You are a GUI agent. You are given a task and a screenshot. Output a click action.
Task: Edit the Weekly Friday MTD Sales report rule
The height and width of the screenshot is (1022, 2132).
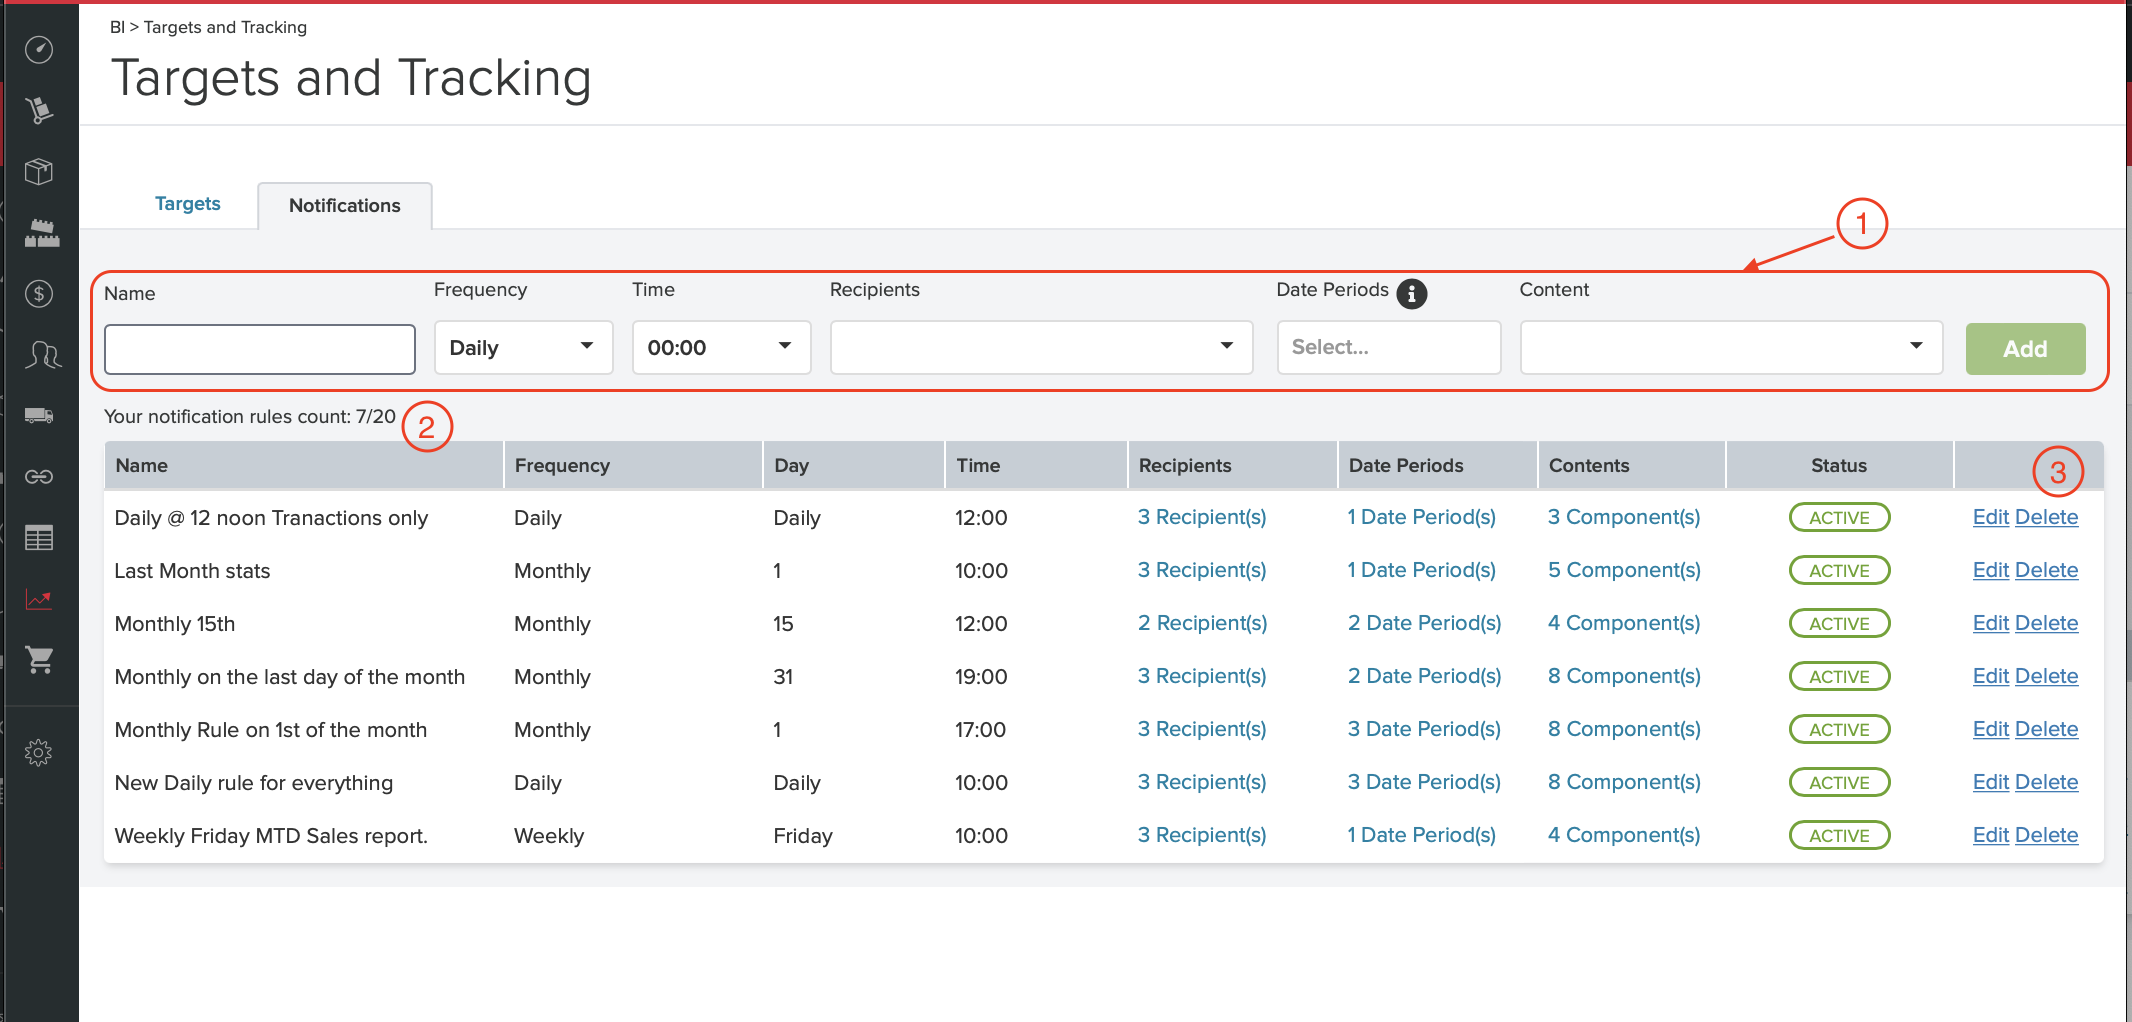(x=1990, y=835)
